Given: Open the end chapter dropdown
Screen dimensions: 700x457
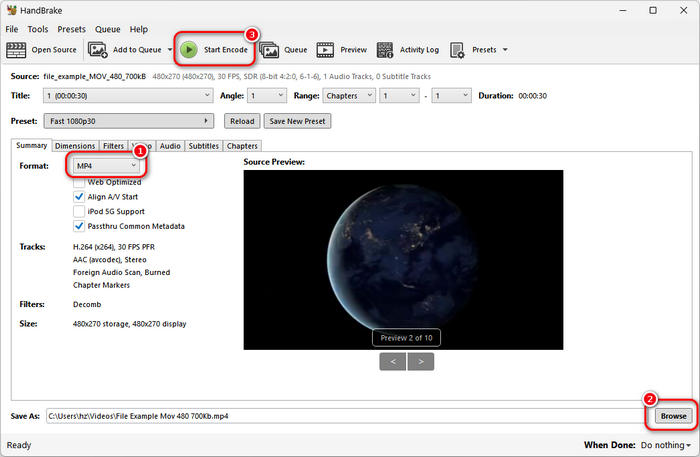Looking at the screenshot, I should [x=451, y=96].
